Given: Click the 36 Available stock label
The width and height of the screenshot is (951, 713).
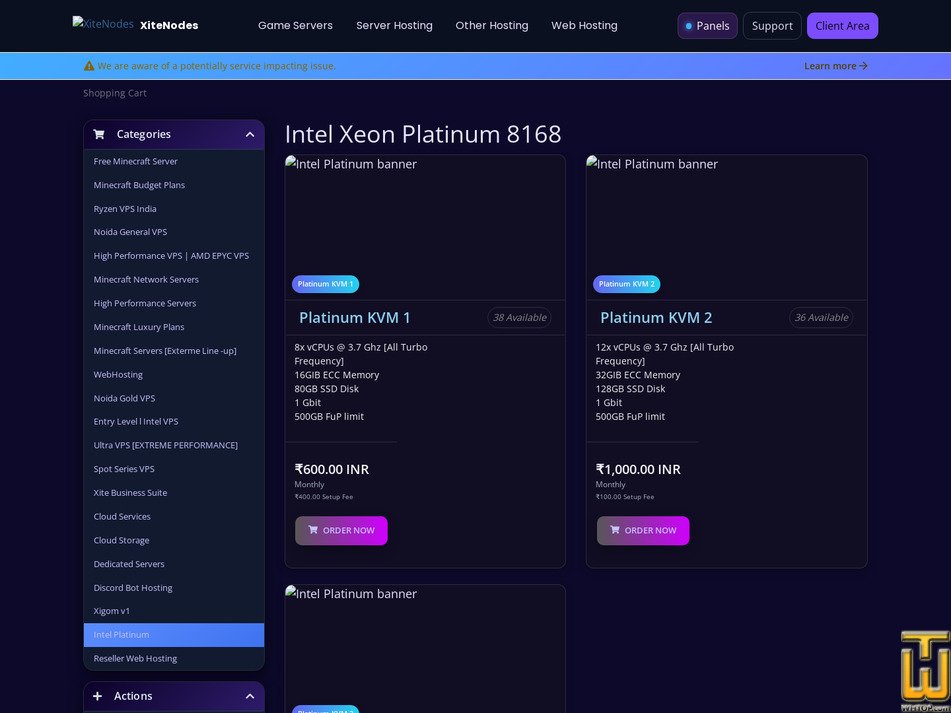Looking at the screenshot, I should coord(821,318).
